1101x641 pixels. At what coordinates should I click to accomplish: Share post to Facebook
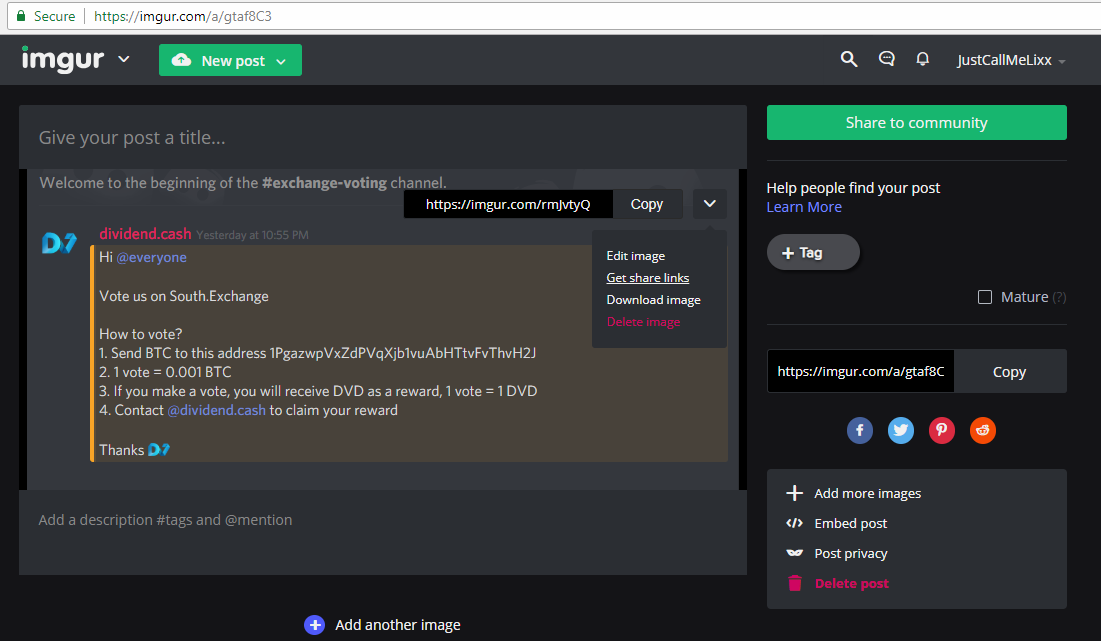[859, 430]
